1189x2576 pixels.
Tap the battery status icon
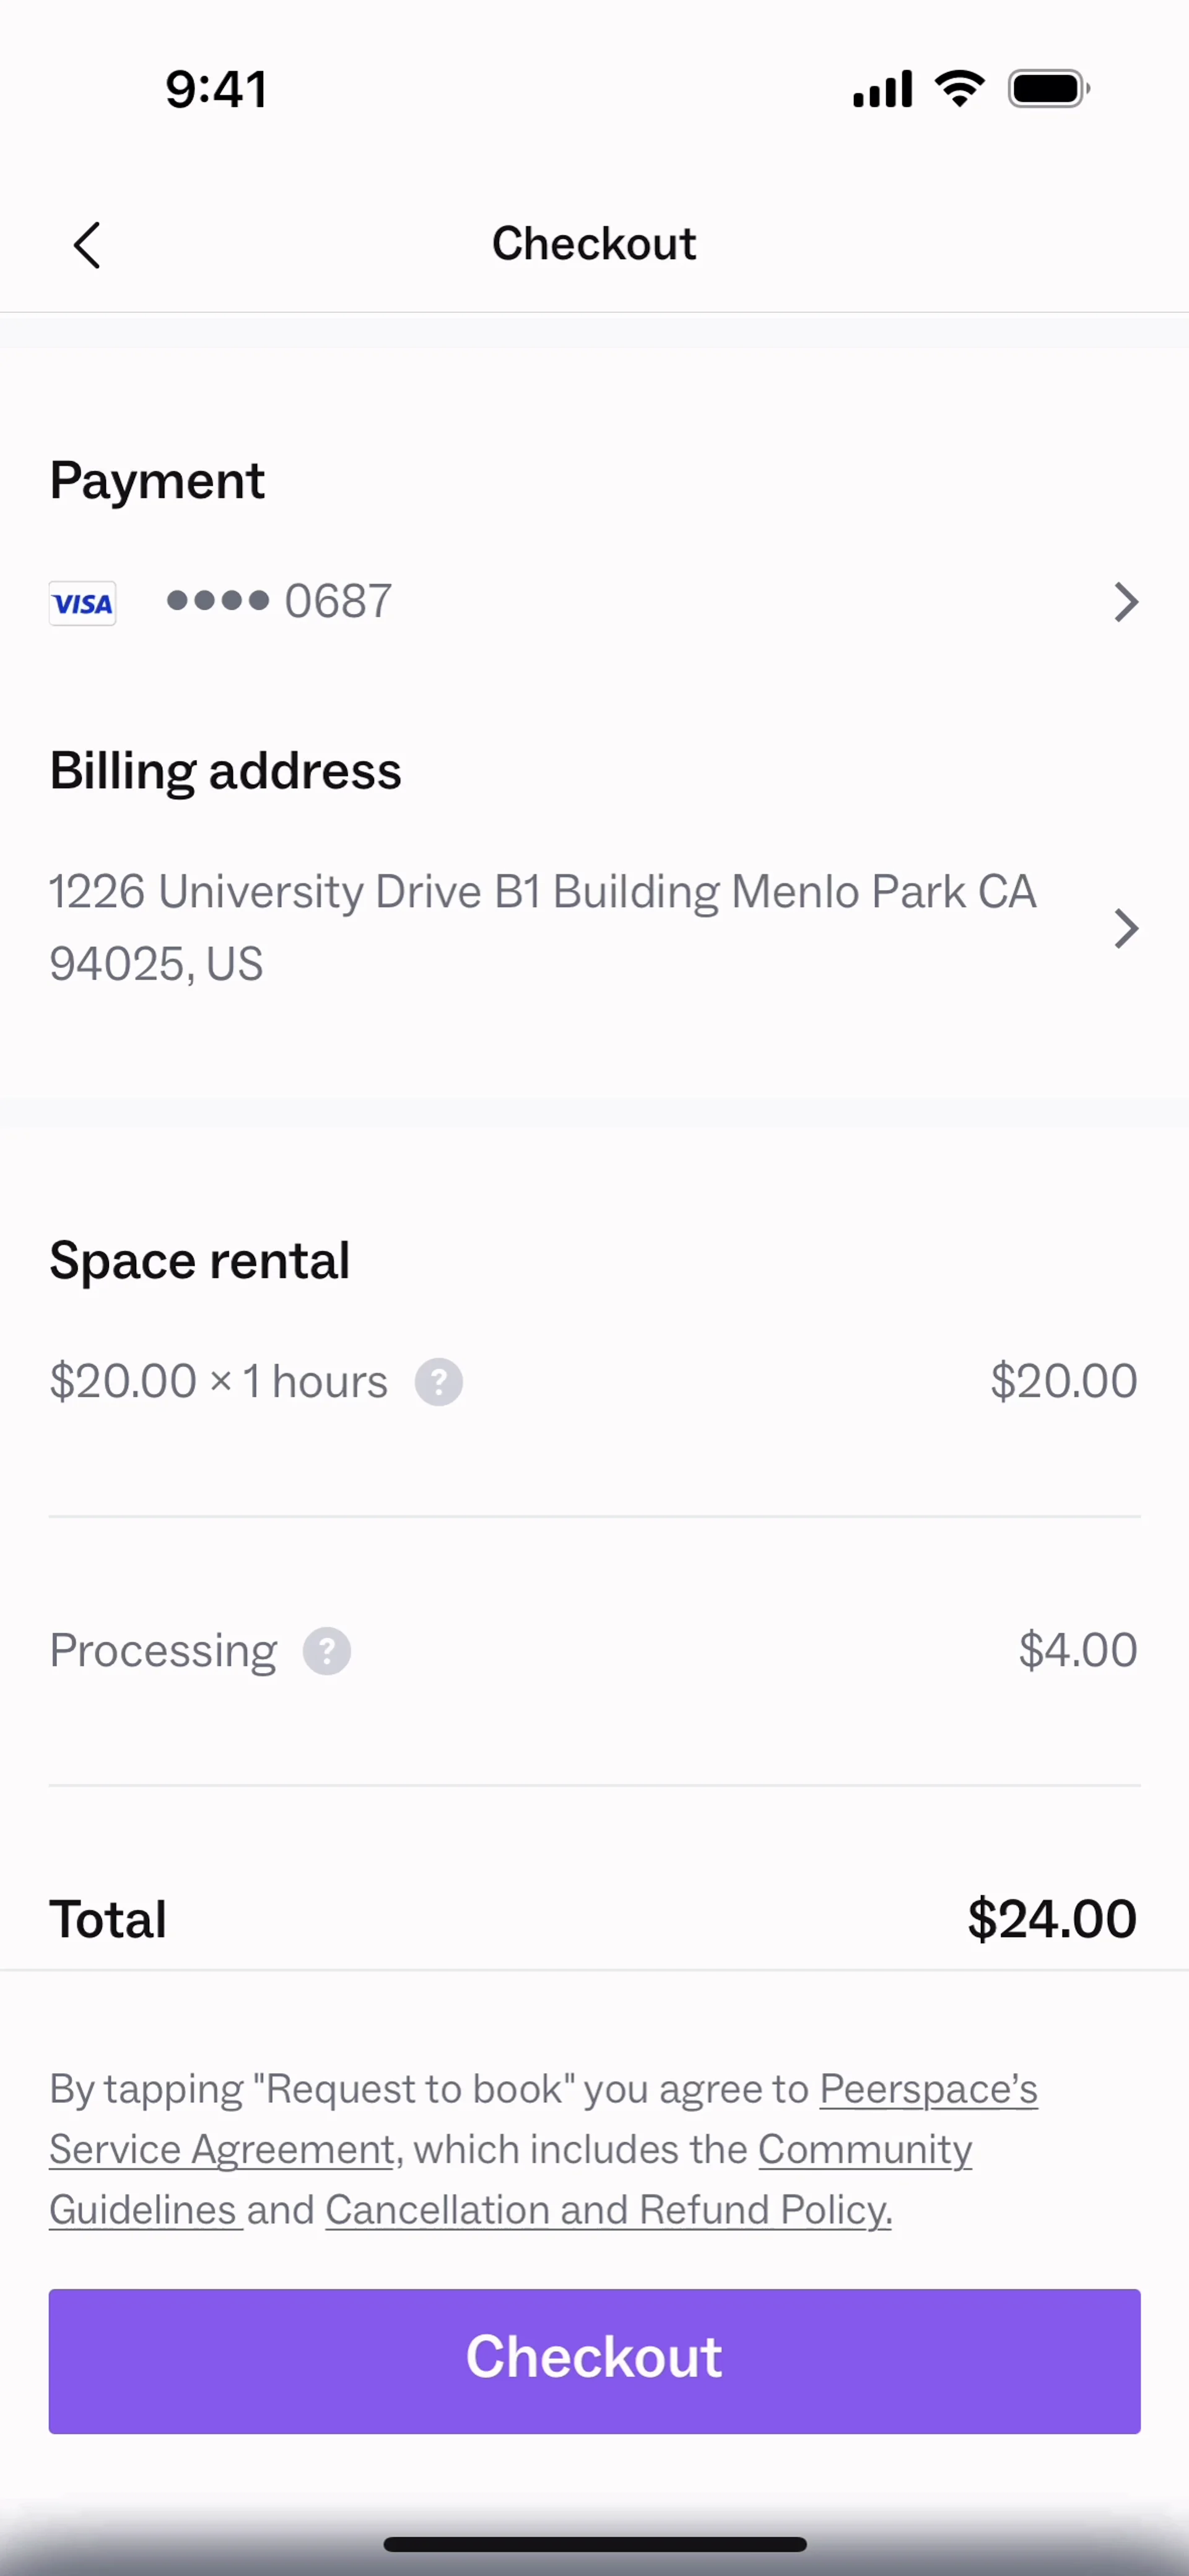(x=1048, y=89)
